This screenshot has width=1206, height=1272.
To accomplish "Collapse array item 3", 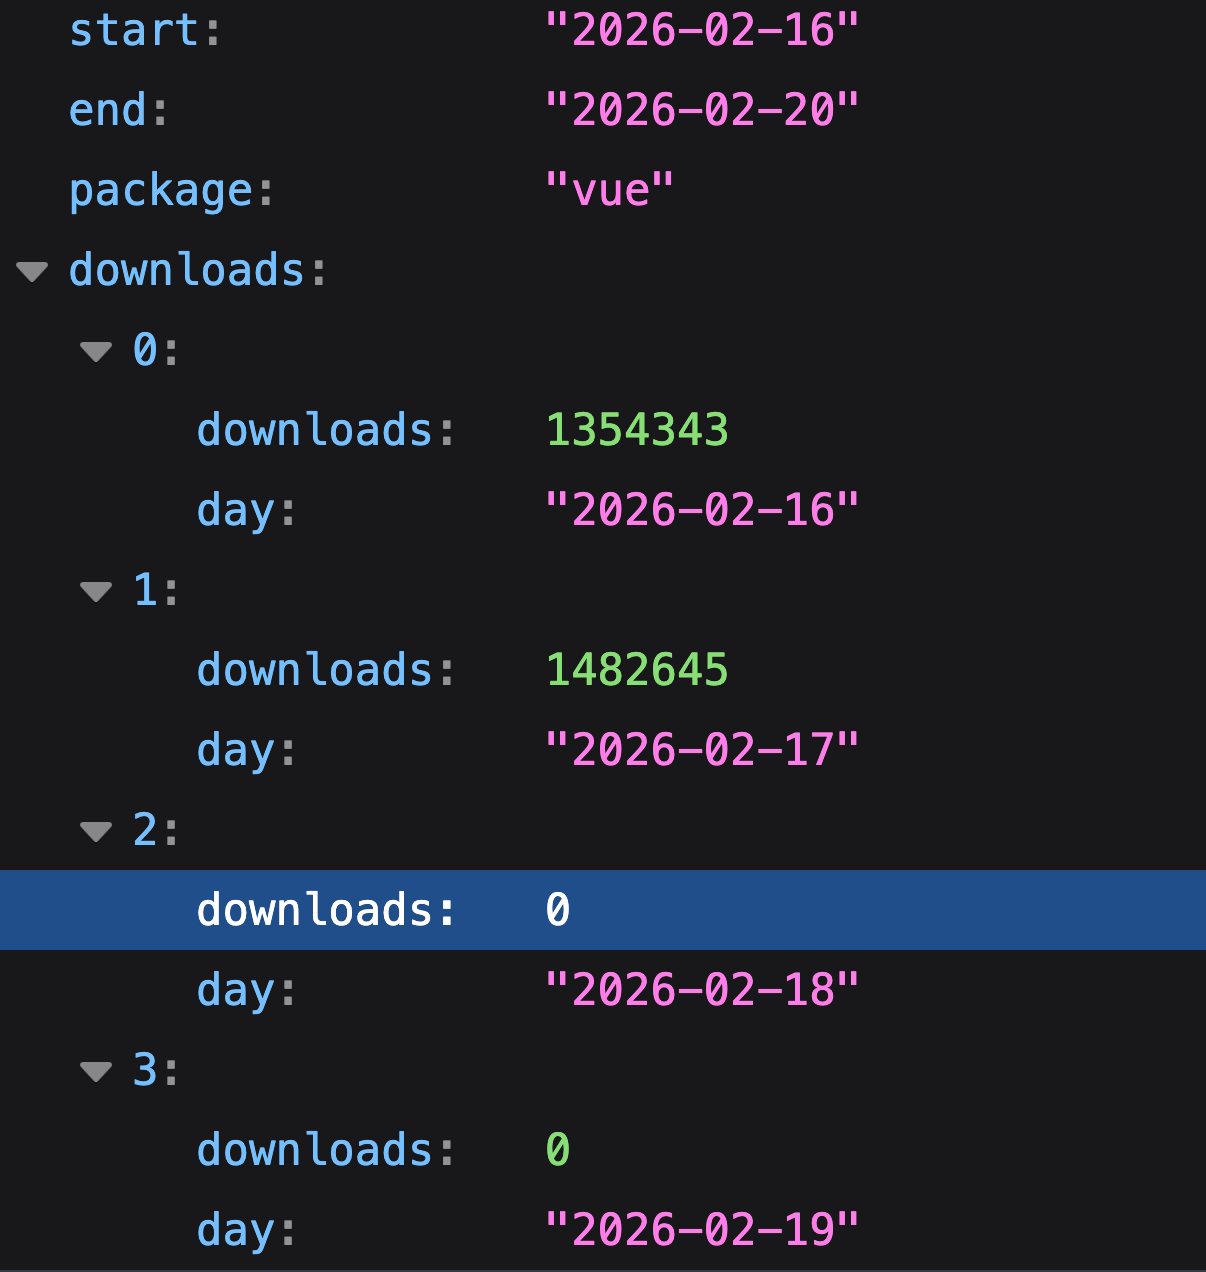I will [96, 1071].
